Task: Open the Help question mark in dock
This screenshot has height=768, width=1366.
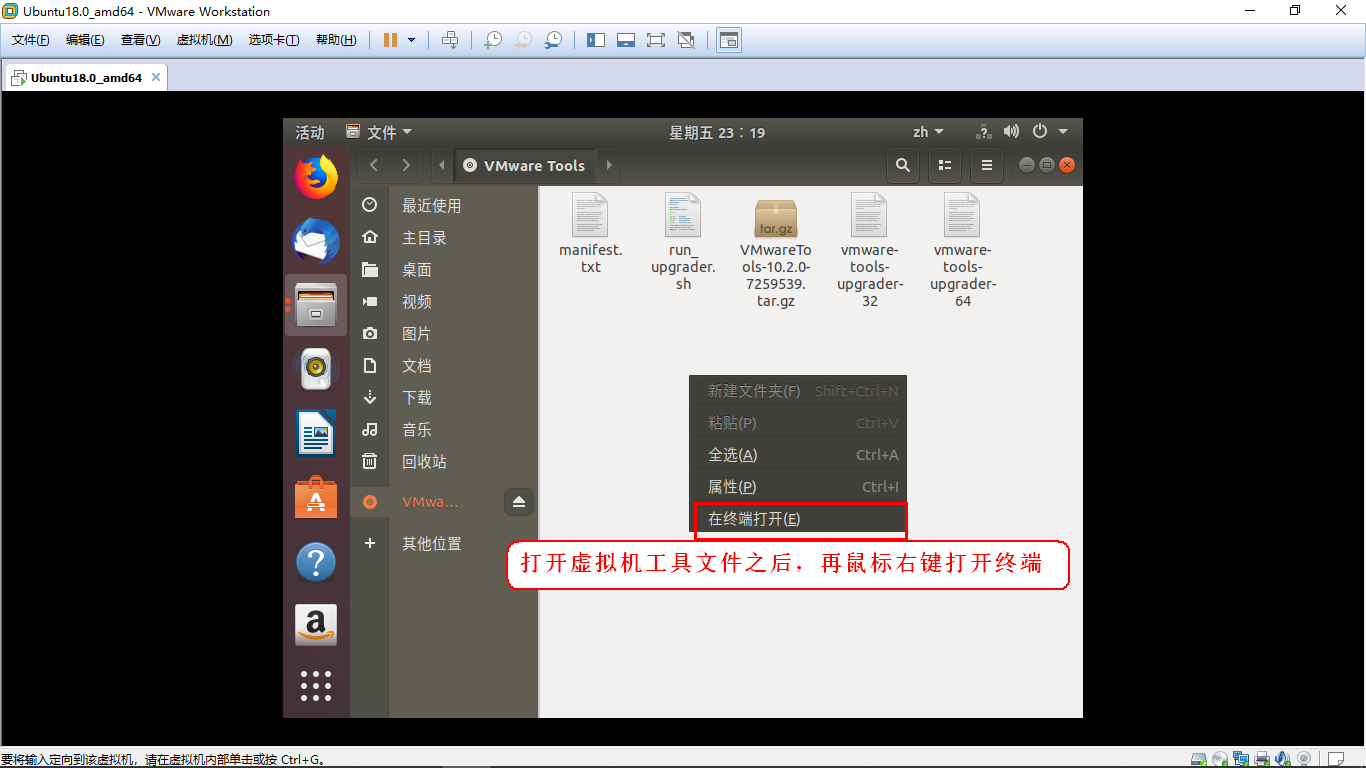Action: pyautogui.click(x=316, y=561)
